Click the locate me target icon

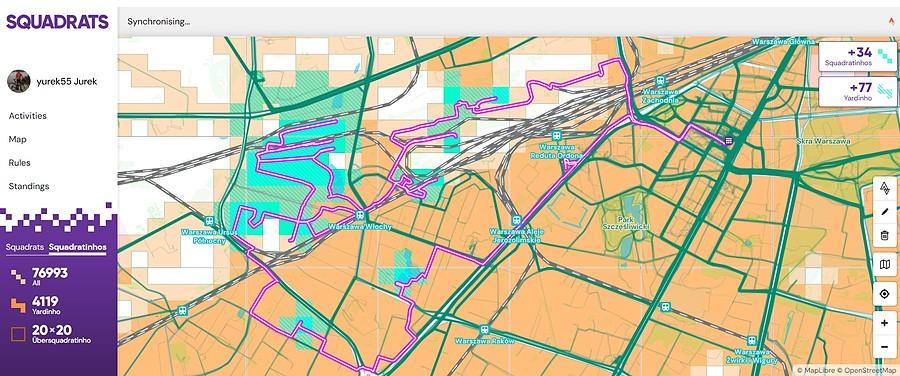click(x=885, y=294)
